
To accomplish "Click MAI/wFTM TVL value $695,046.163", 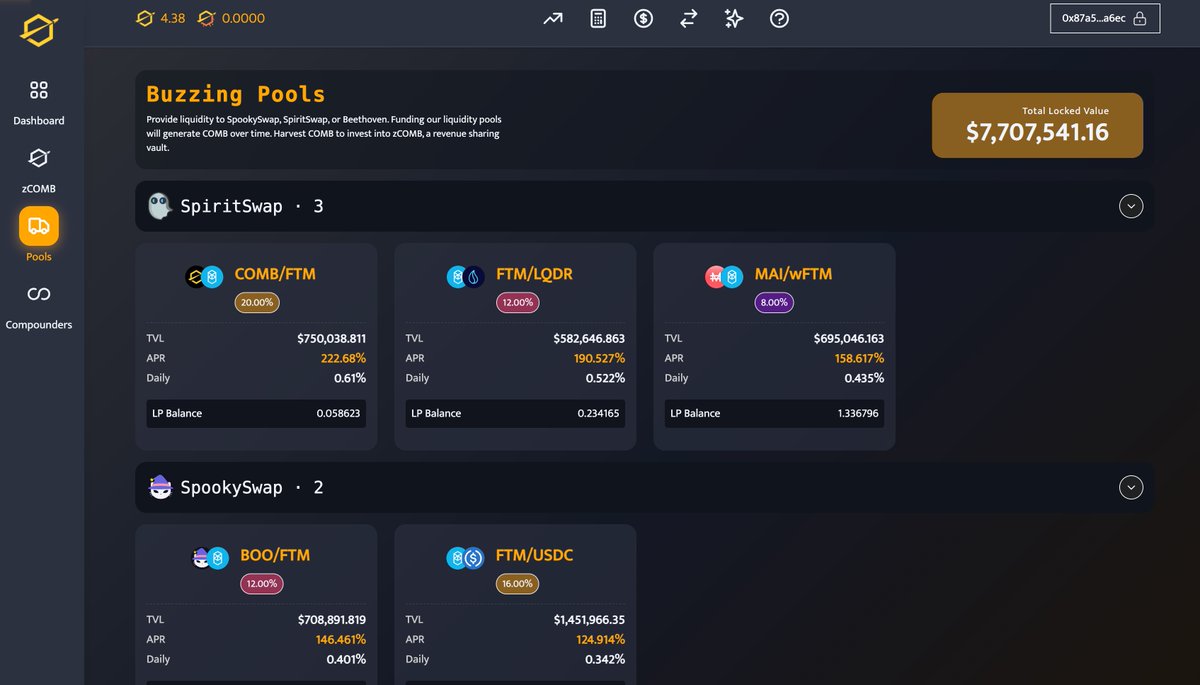I will (849, 339).
